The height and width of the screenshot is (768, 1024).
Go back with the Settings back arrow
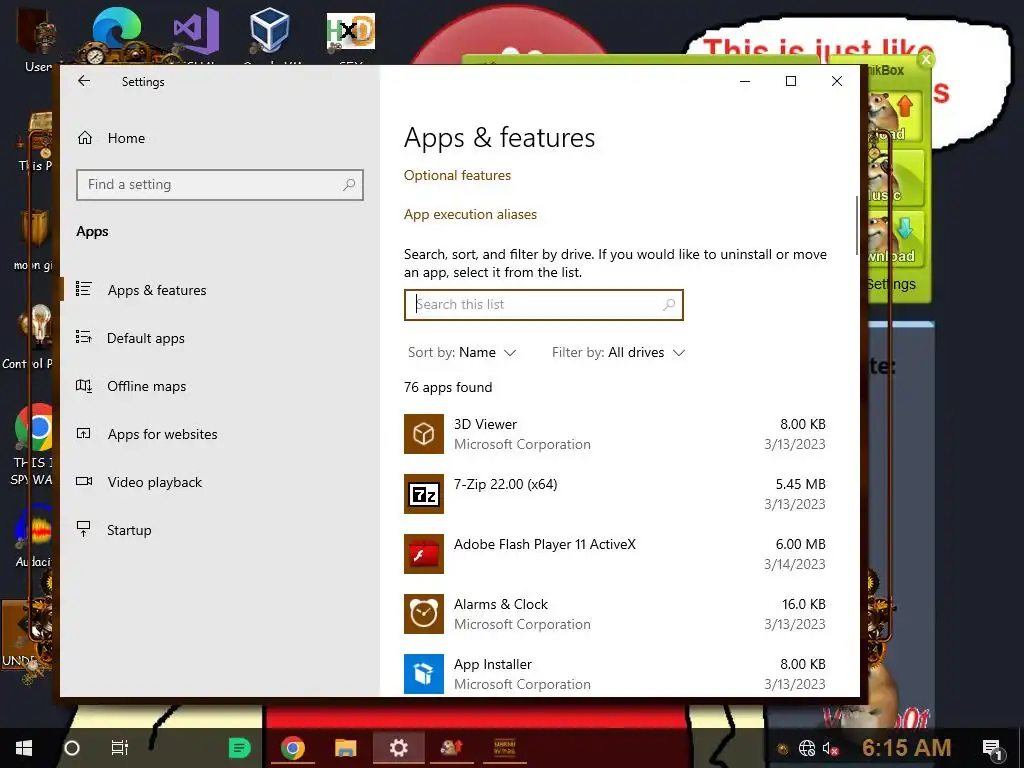84,81
